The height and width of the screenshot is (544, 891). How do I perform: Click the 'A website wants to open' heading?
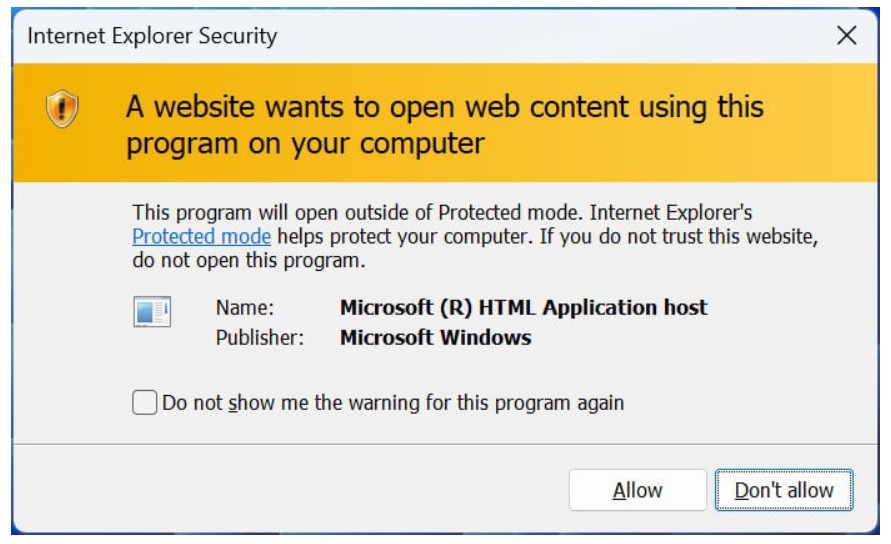pos(444,106)
